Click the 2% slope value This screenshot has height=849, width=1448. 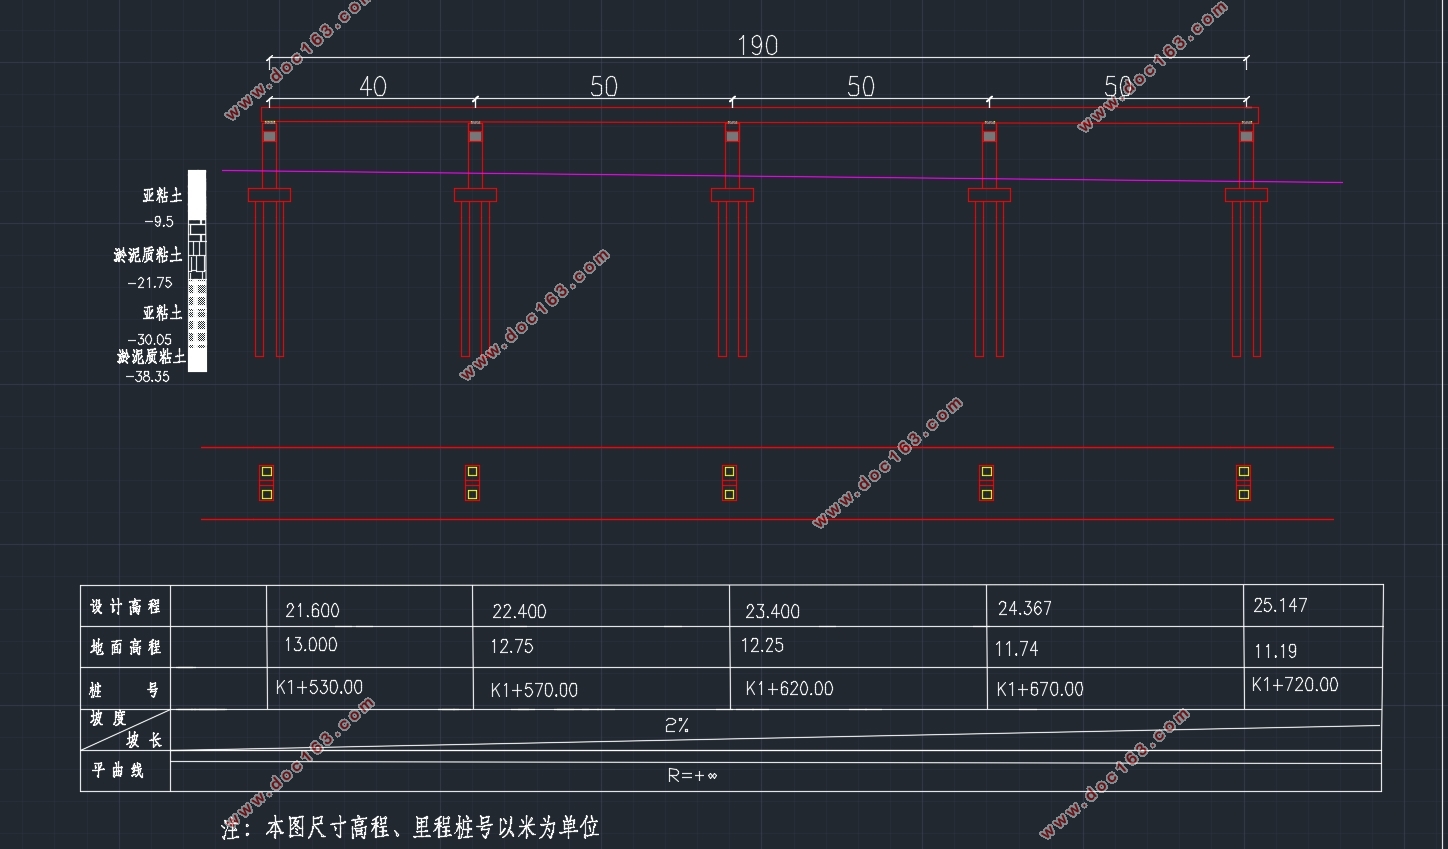click(677, 726)
